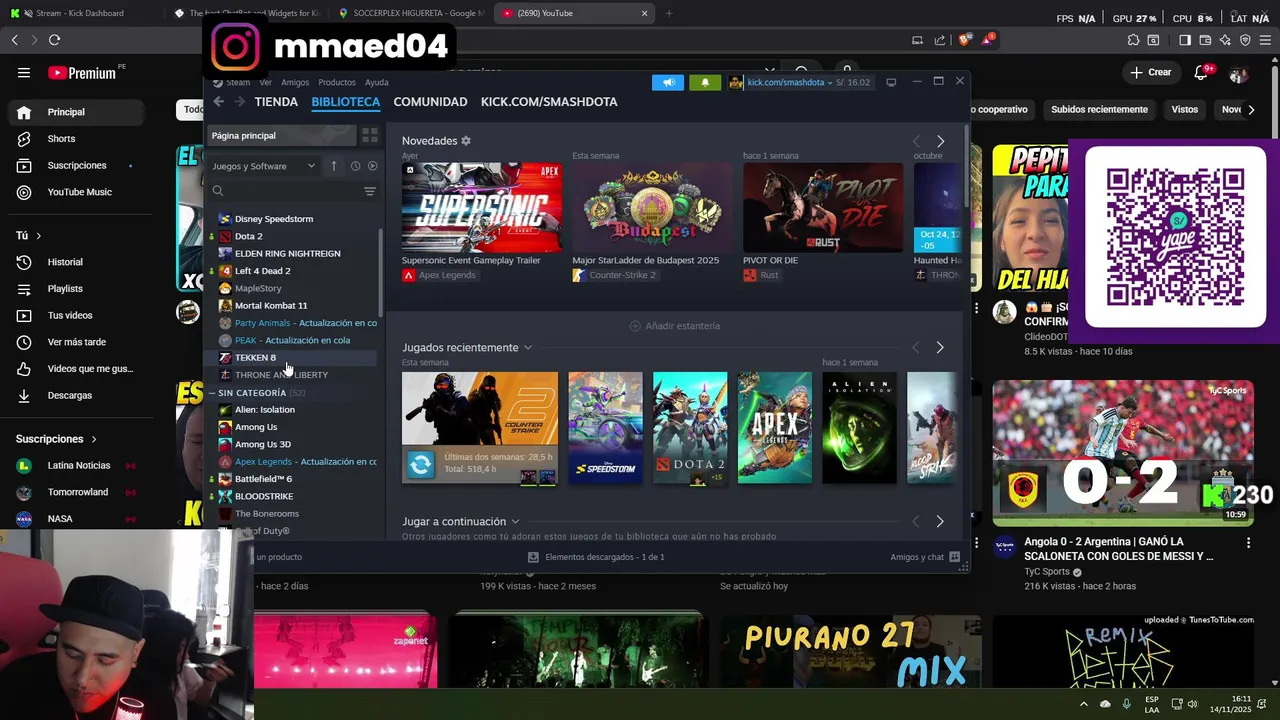Show hidden system tray icons chevron
The image size is (1280, 720).
pos(1083,704)
